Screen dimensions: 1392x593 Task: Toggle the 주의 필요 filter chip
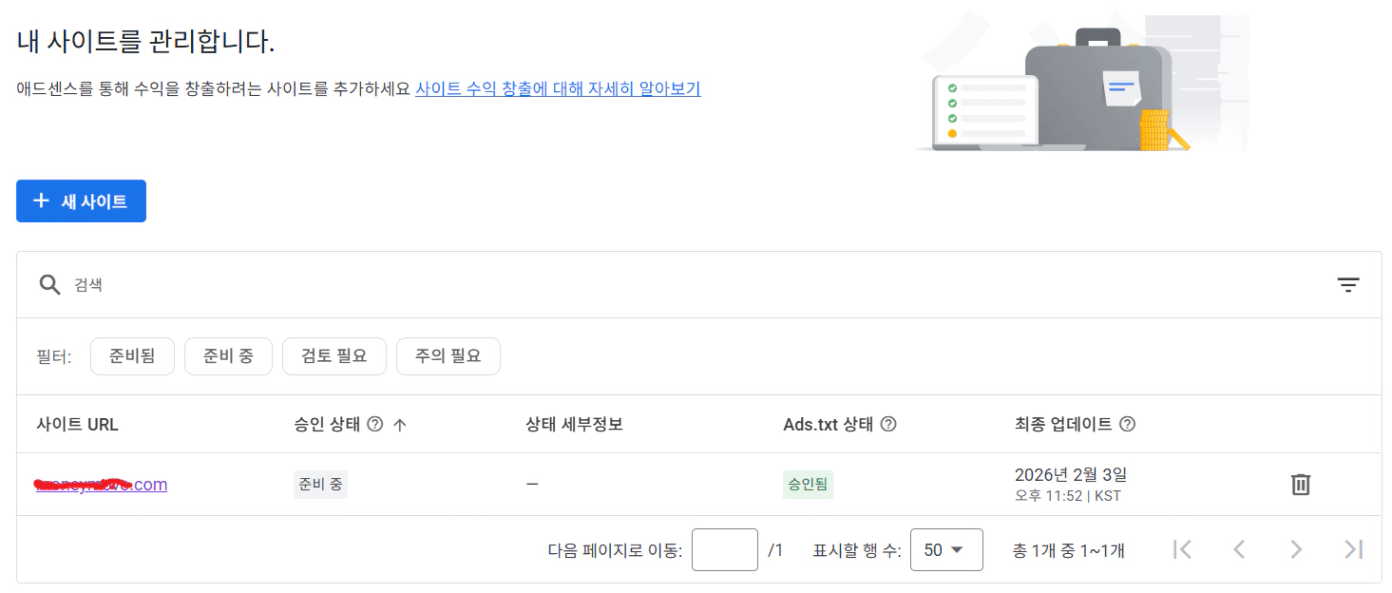(448, 356)
